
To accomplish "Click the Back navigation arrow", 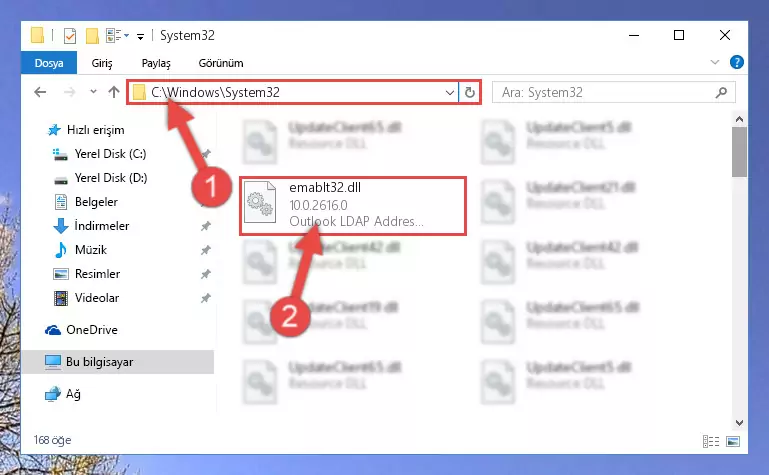I will (40, 92).
